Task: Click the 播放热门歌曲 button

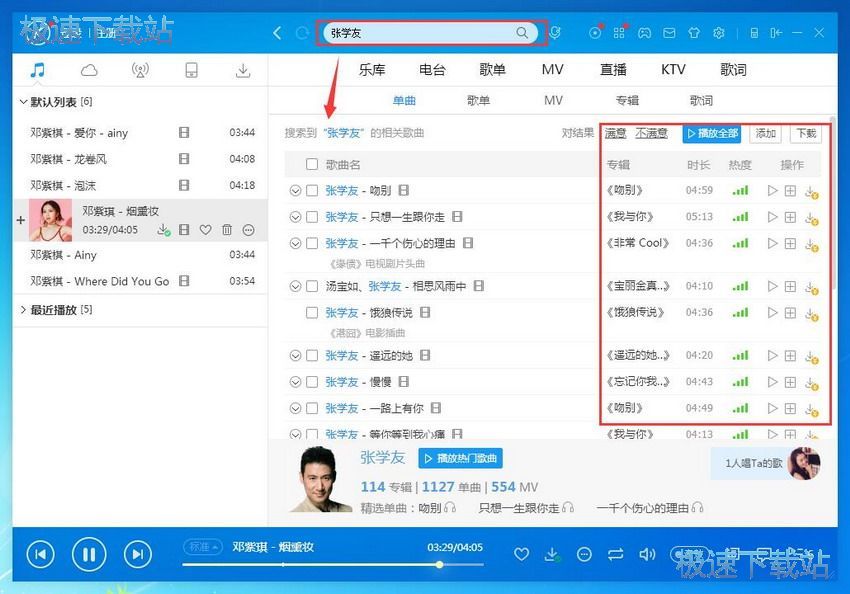Action: (460, 459)
